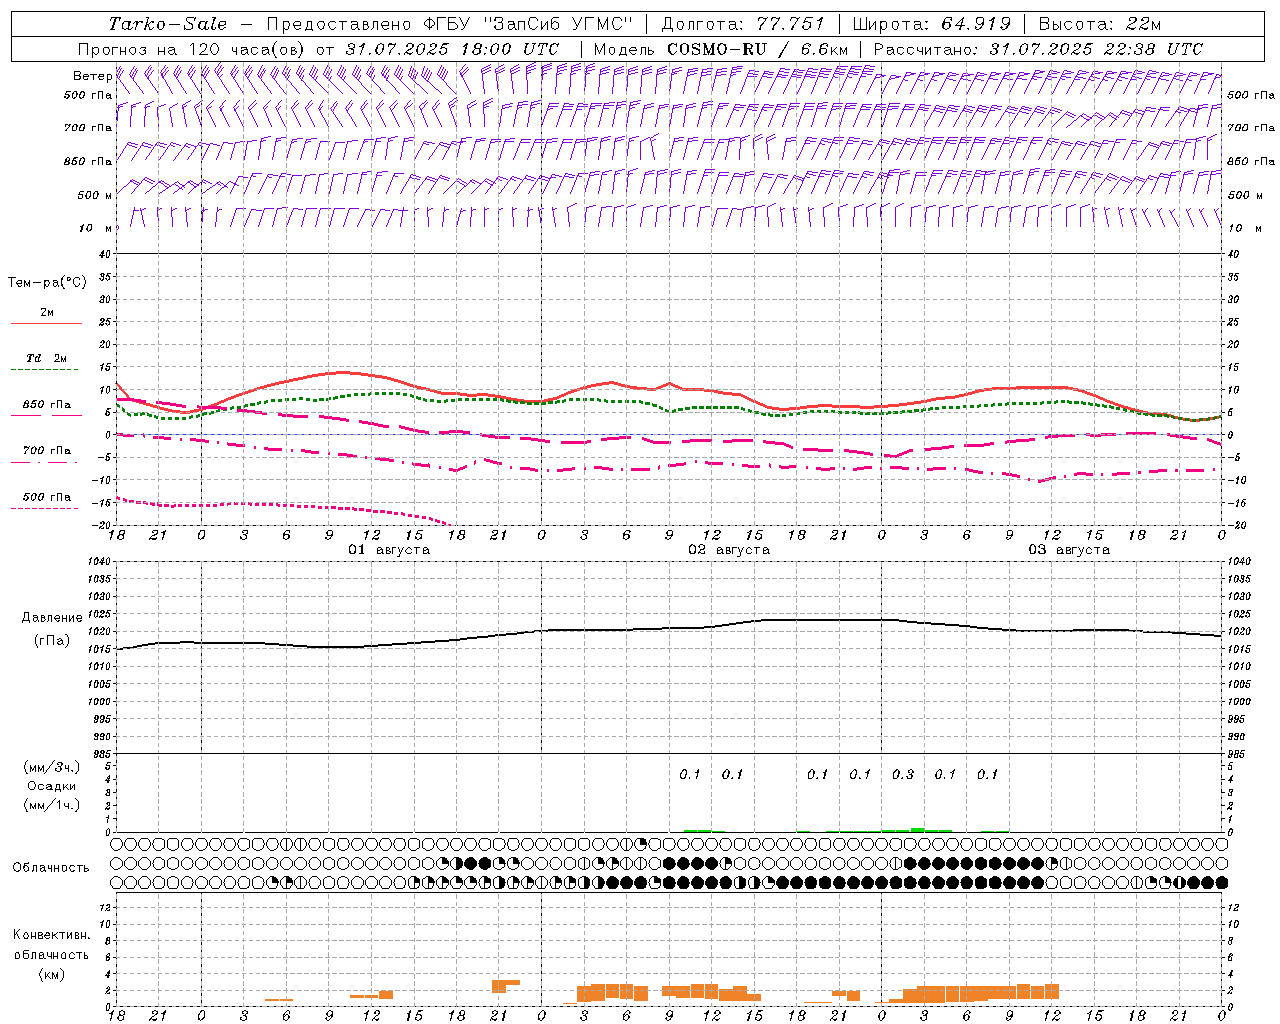Screen dimensions: 1280x1024
Task: Click the latitude value Широта: 64.919
Action: coord(932,24)
